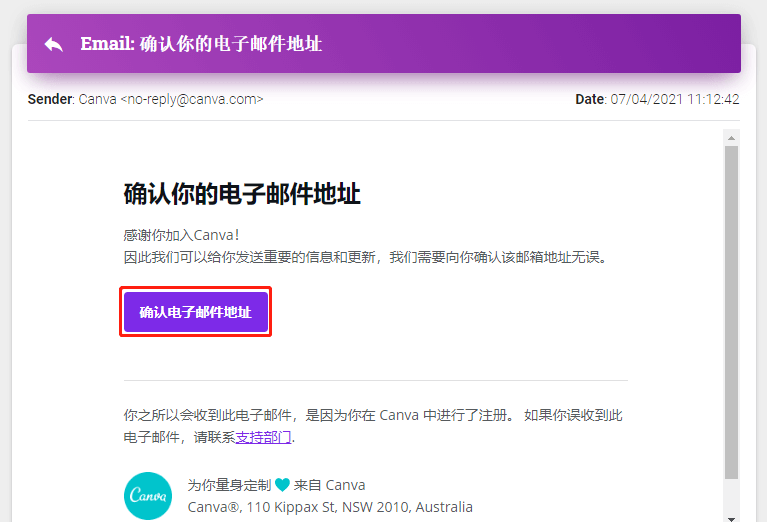
Task: Click the text 来自 Canva
Action: point(329,485)
